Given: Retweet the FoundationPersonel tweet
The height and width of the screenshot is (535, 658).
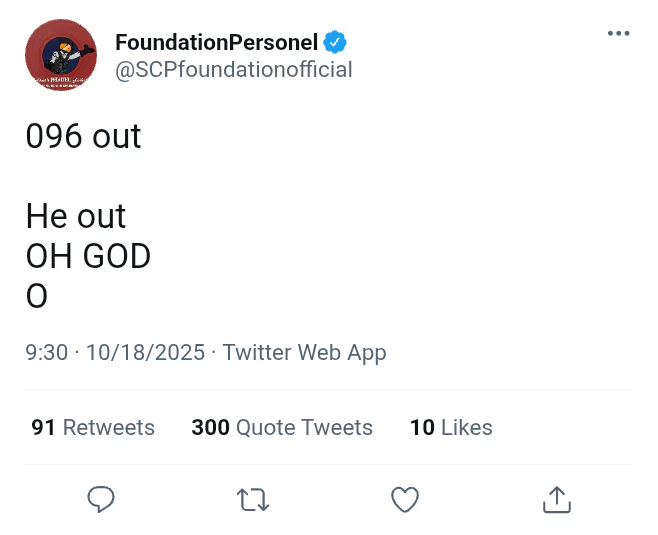Looking at the screenshot, I should click(253, 499).
